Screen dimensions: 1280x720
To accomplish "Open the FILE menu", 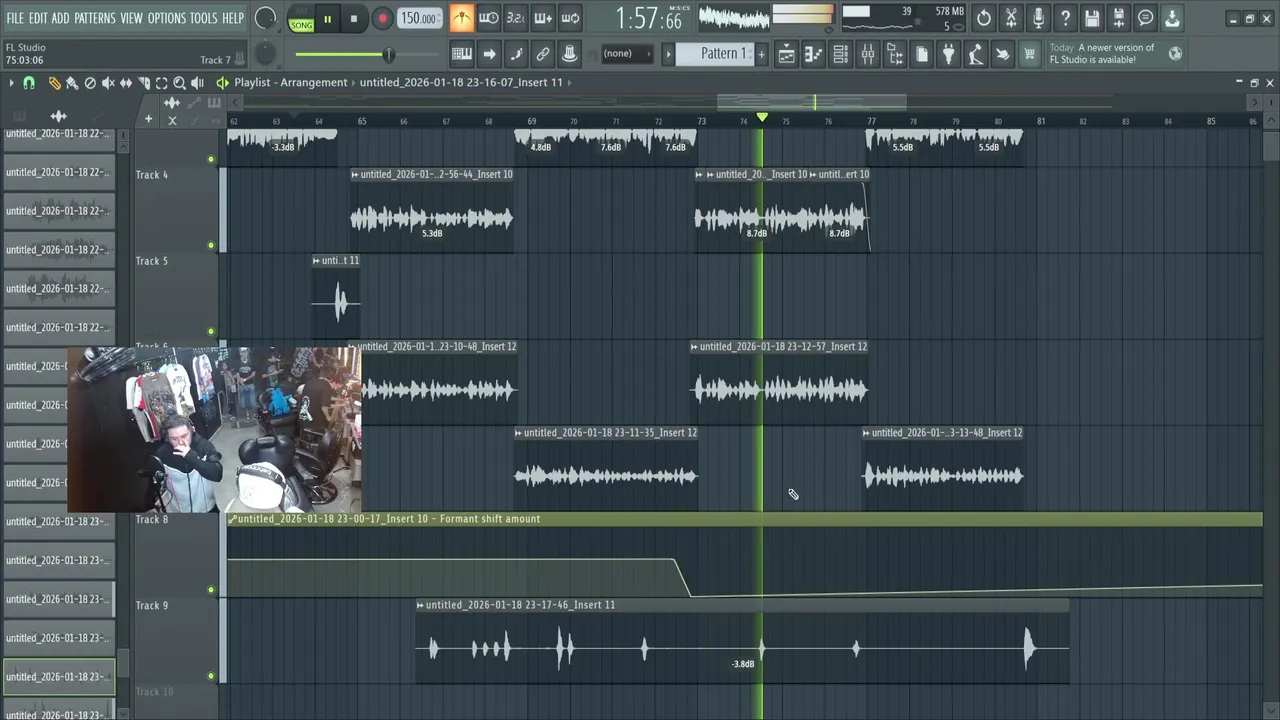I will [x=15, y=18].
